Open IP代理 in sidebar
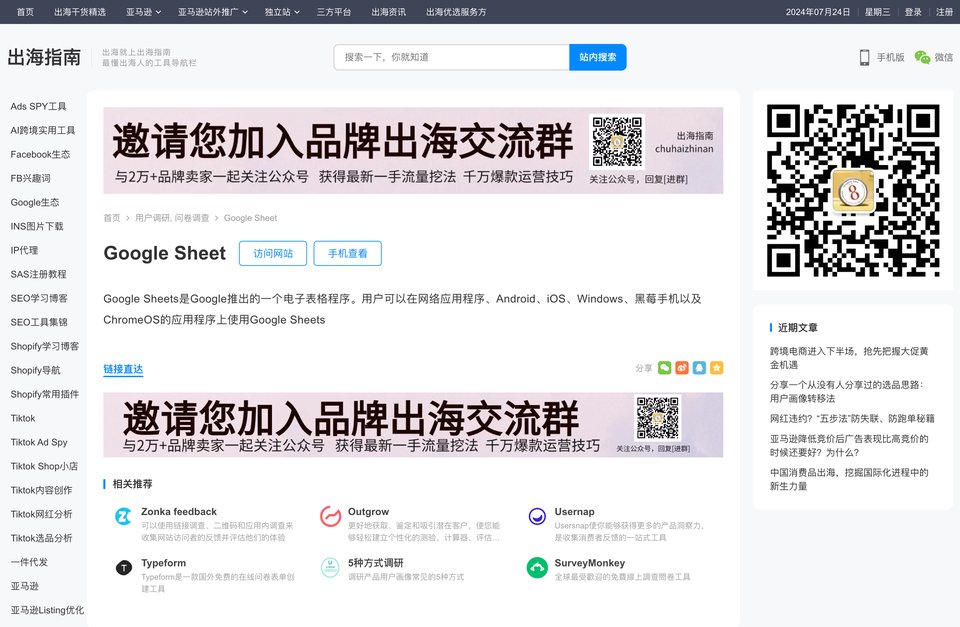Image resolution: width=960 pixels, height=627 pixels. (x=24, y=250)
